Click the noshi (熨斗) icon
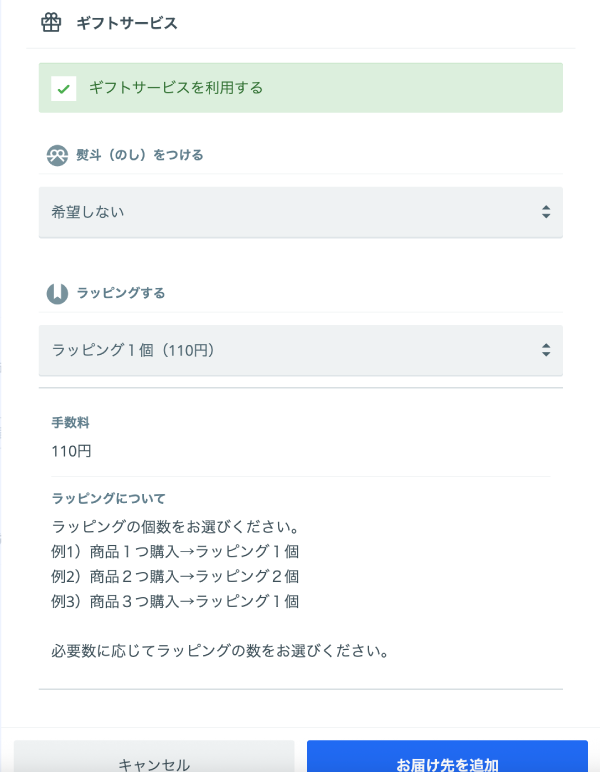This screenshot has width=600, height=772. coord(57,155)
